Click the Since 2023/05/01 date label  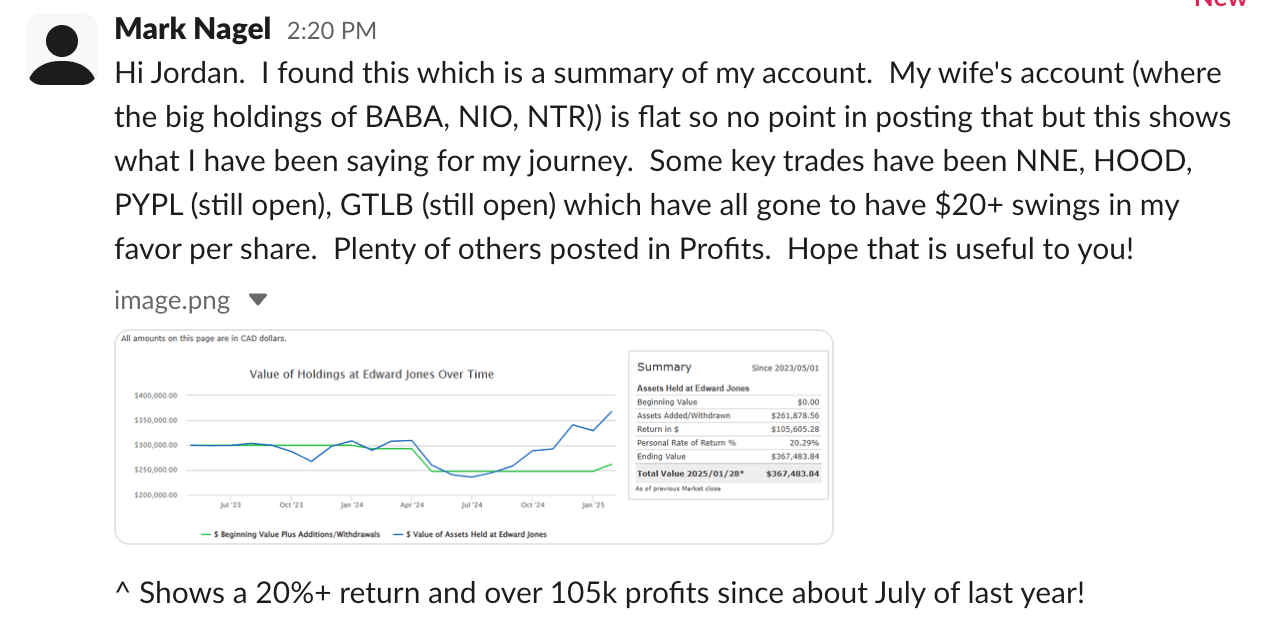point(785,368)
